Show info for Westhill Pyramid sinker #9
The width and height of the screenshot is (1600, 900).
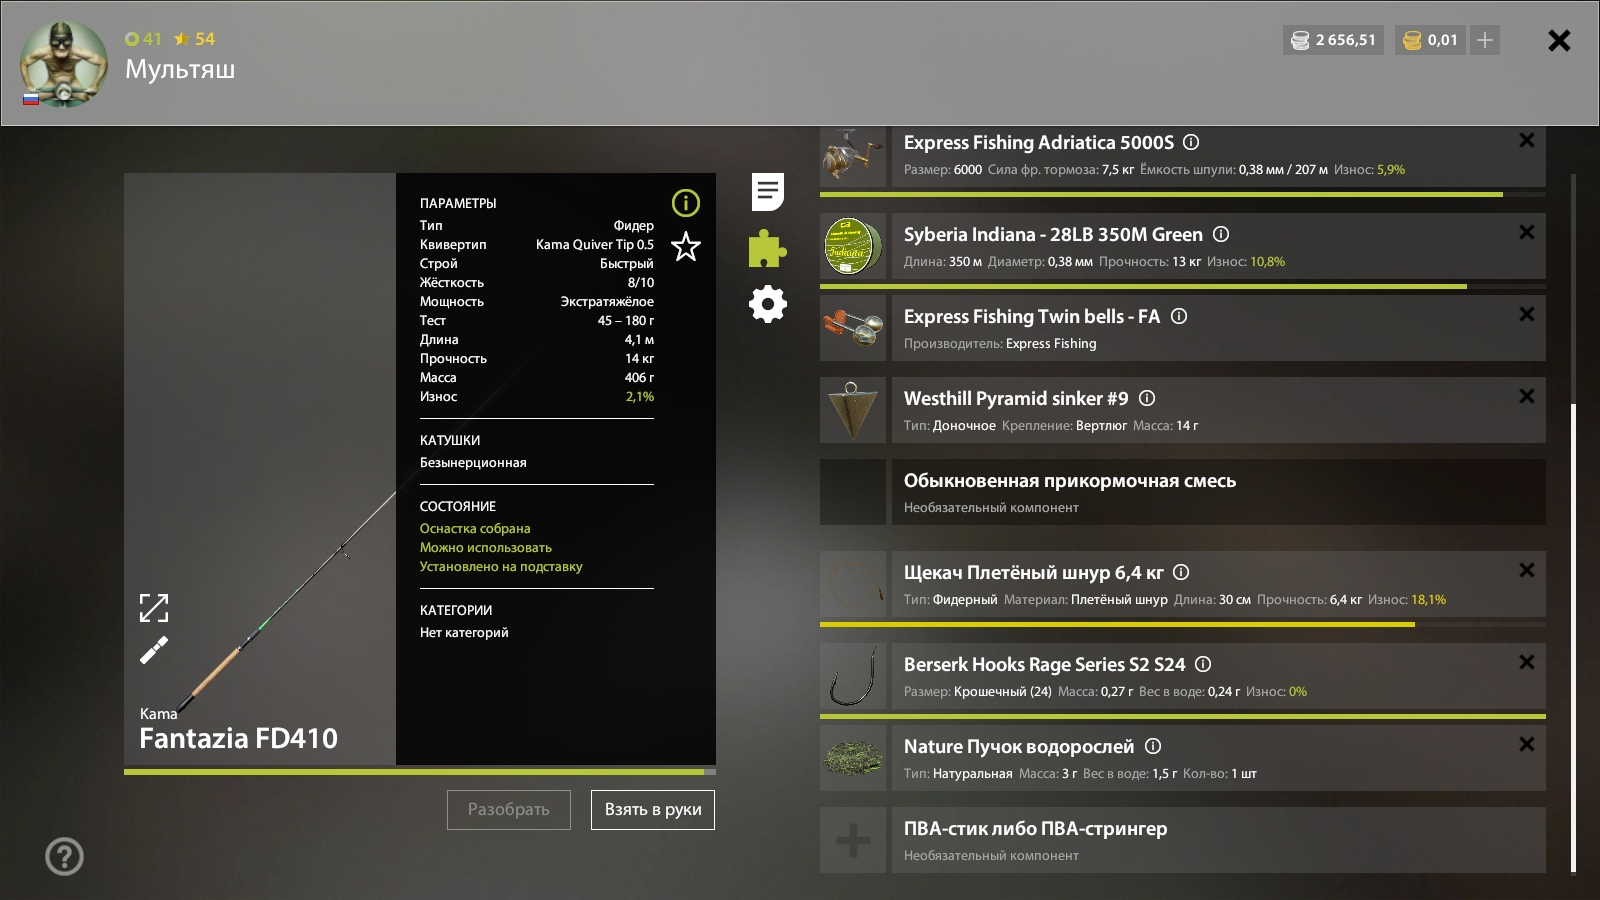(x=1147, y=398)
